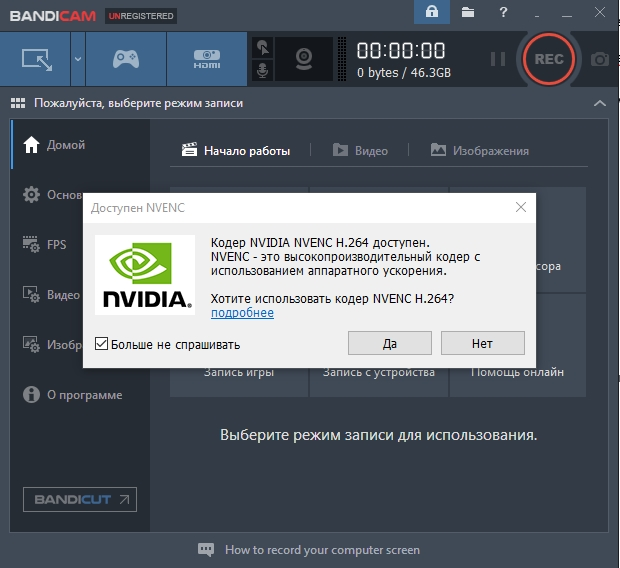Take screenshot with camera icon
This screenshot has width=620, height=568.
click(x=599, y=60)
